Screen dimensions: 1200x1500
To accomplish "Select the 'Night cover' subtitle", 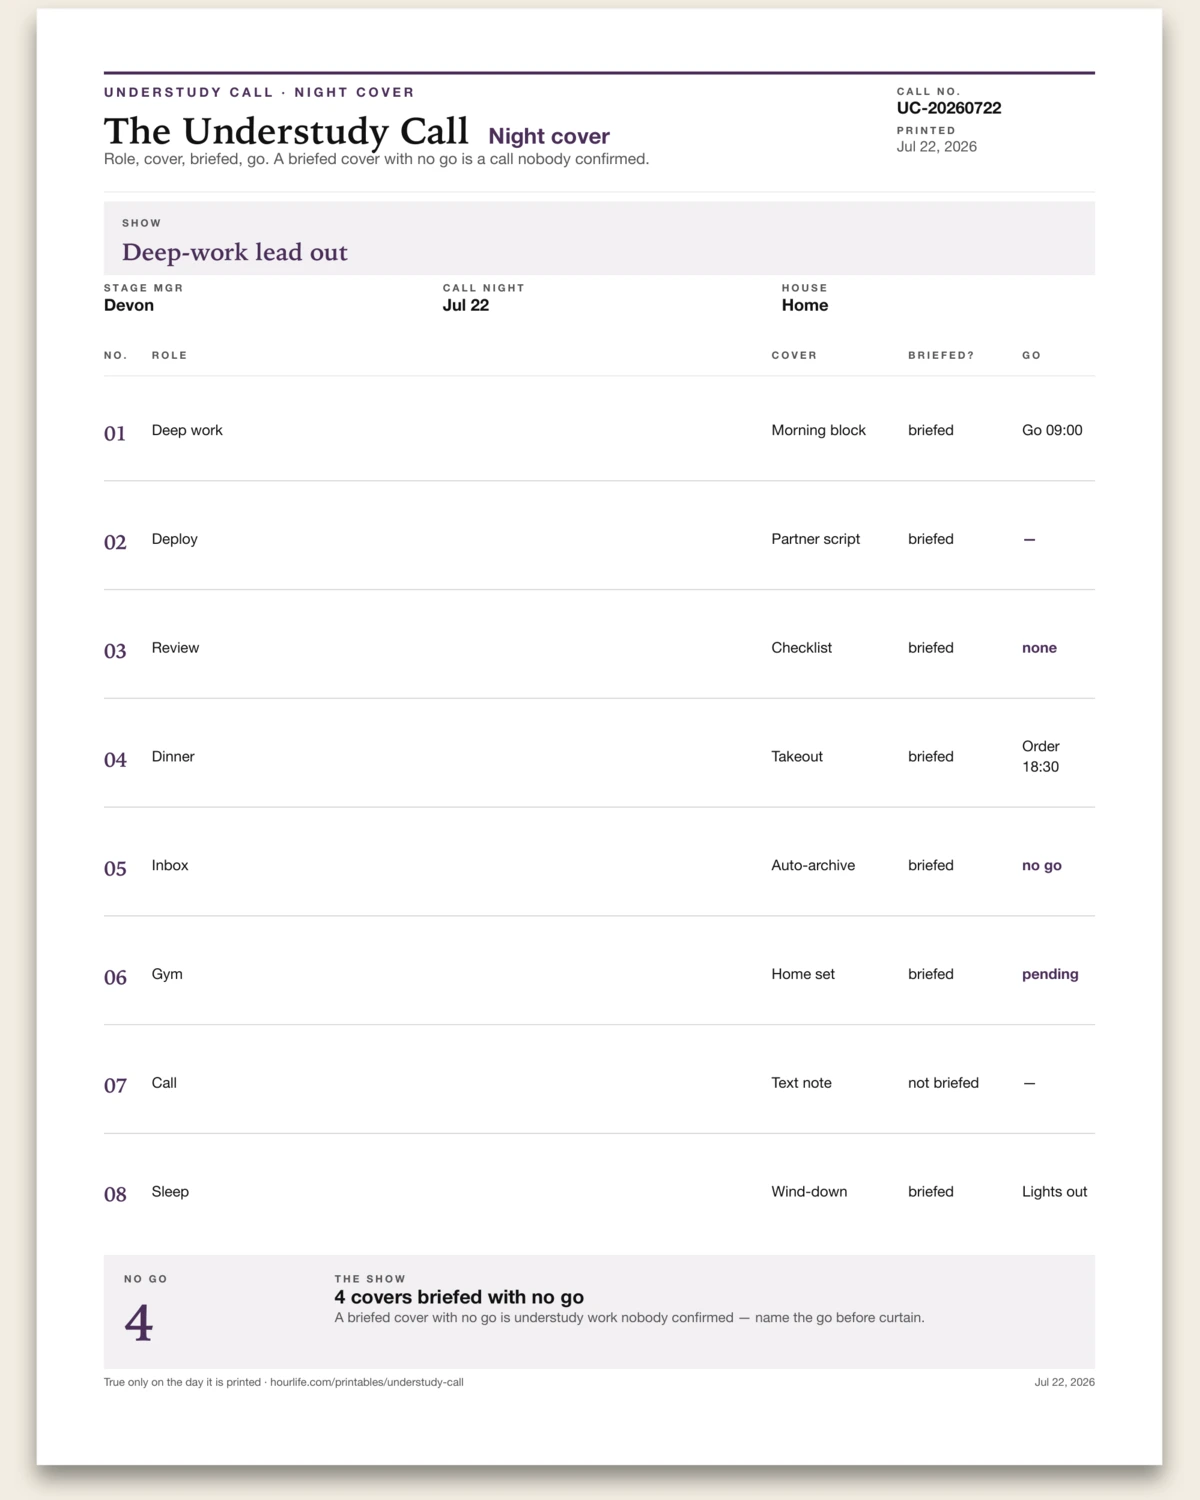I will point(549,136).
